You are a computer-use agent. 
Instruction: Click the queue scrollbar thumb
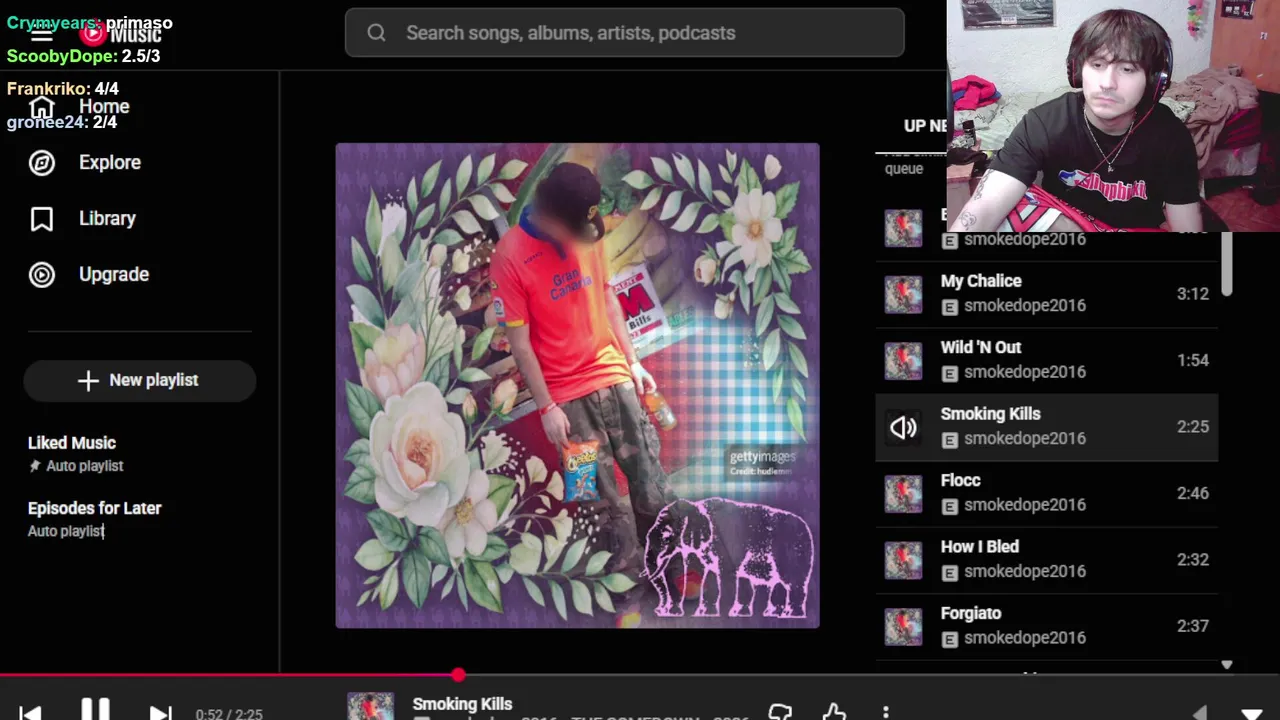point(1227,265)
